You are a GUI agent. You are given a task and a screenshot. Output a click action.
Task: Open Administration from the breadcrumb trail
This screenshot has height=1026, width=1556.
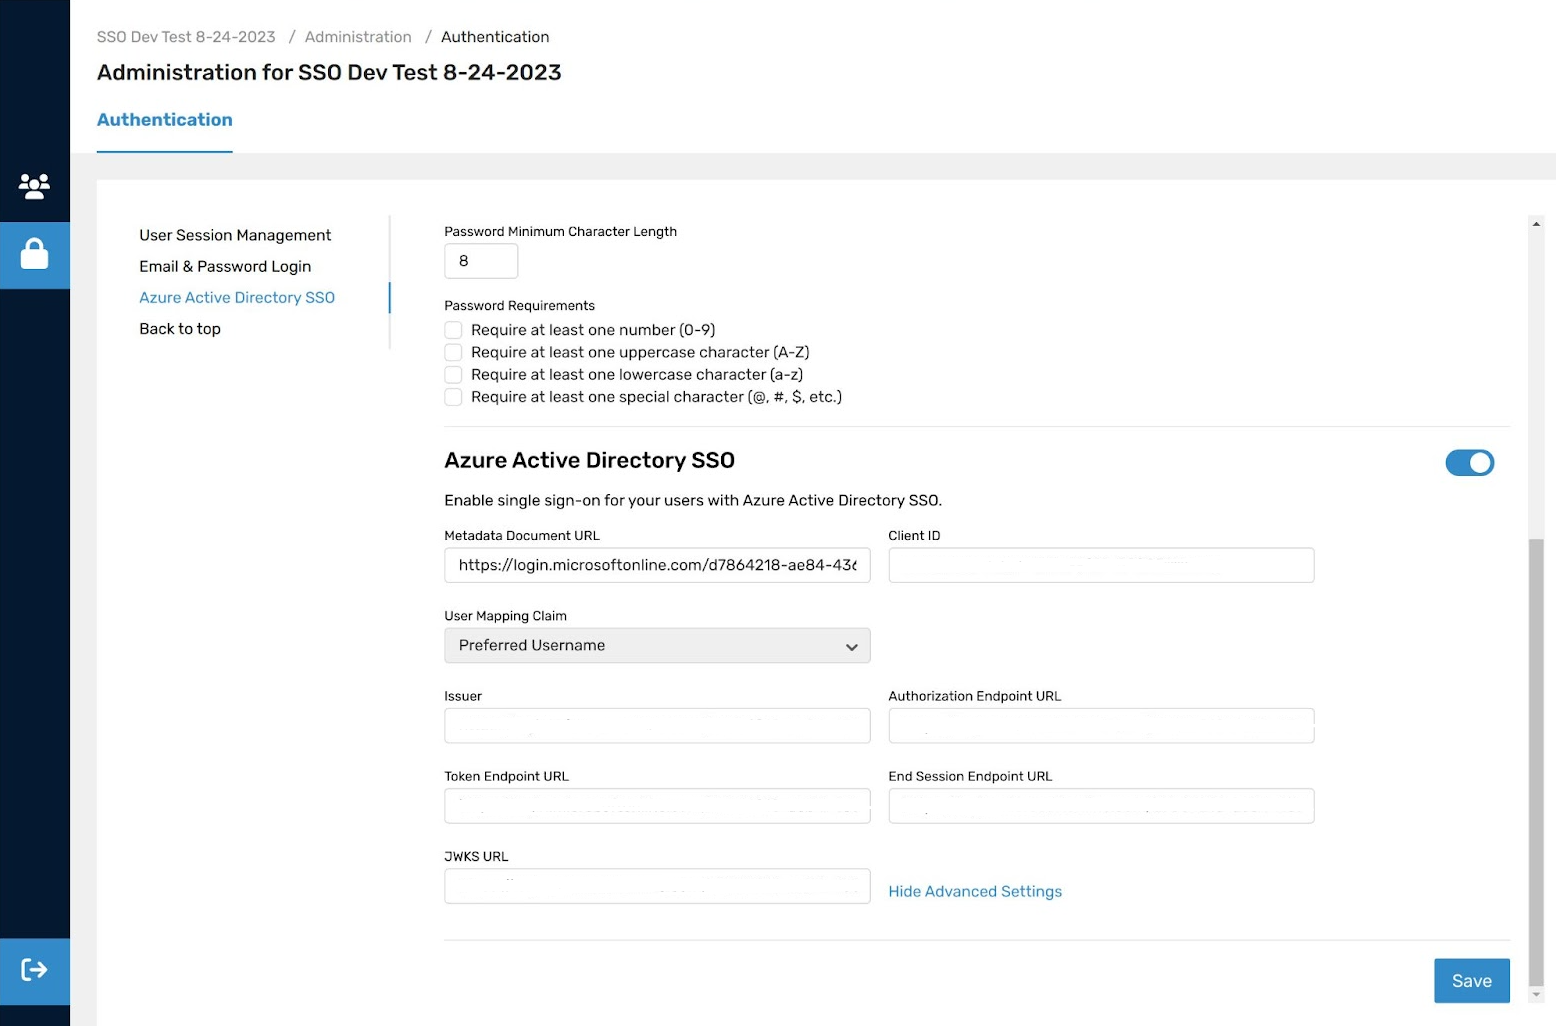coord(358,36)
